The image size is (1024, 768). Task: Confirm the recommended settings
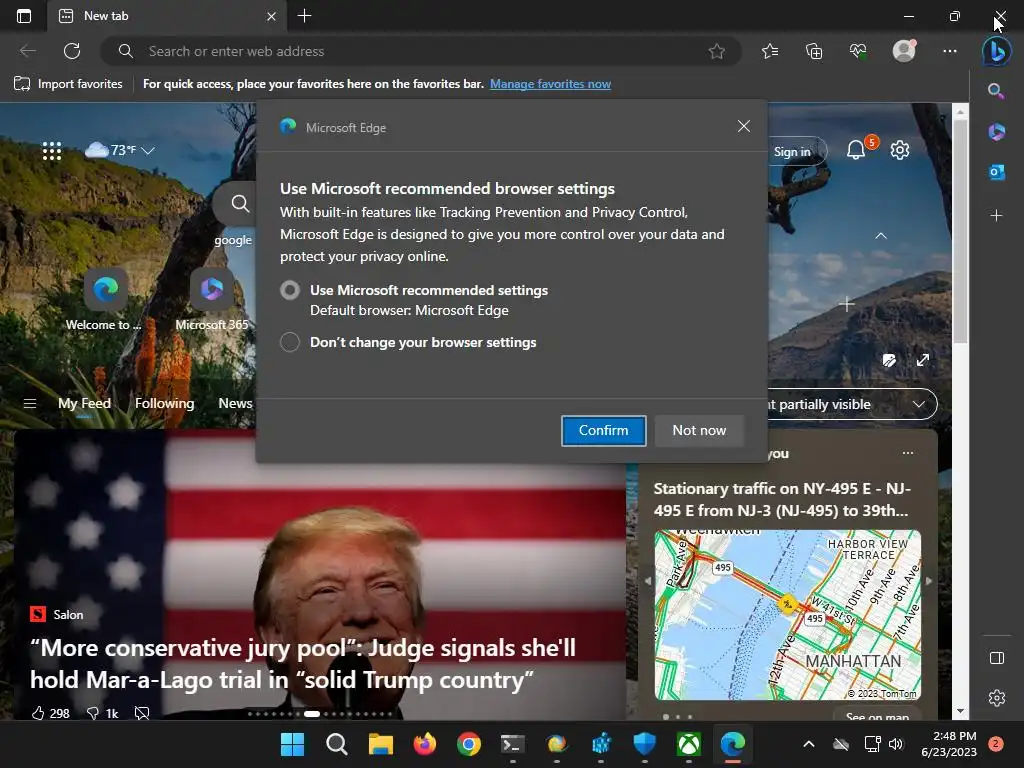(603, 430)
